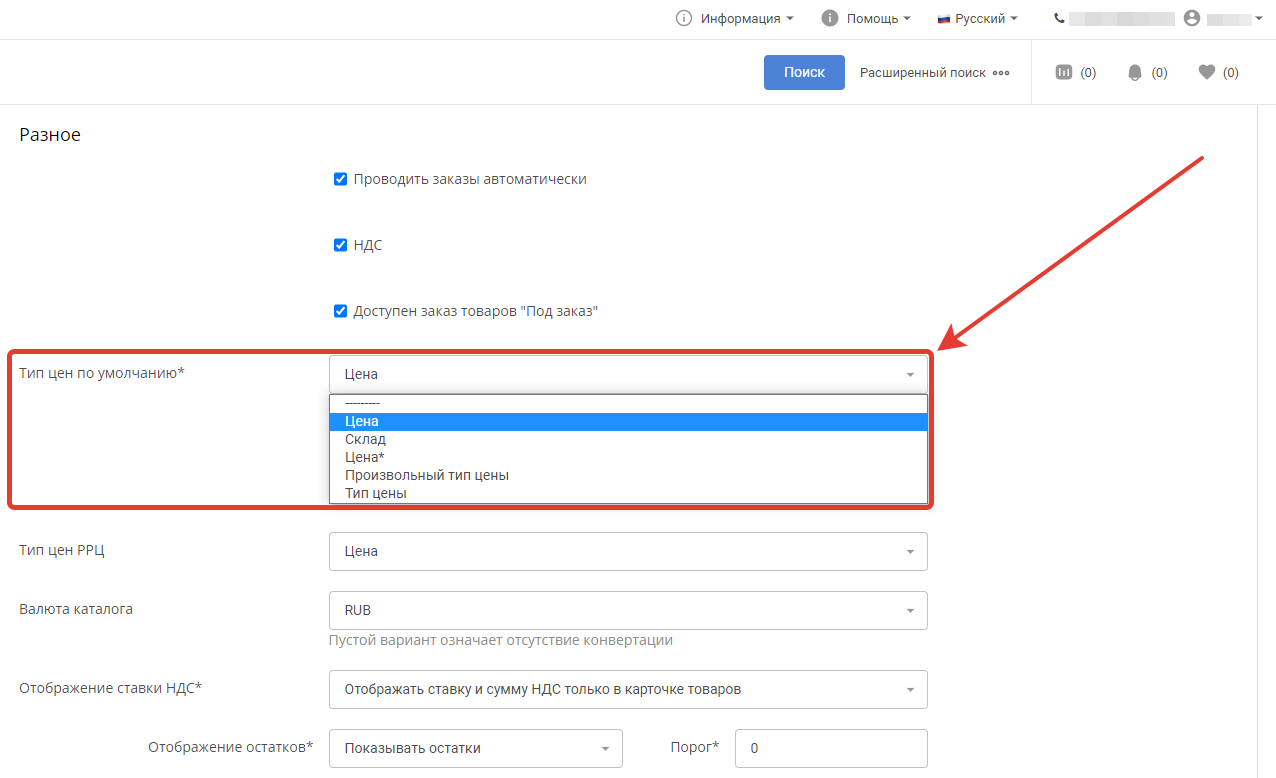Image resolution: width=1276 pixels, height=778 pixels.
Task: Click the user account avatar icon
Action: pos(1191,18)
